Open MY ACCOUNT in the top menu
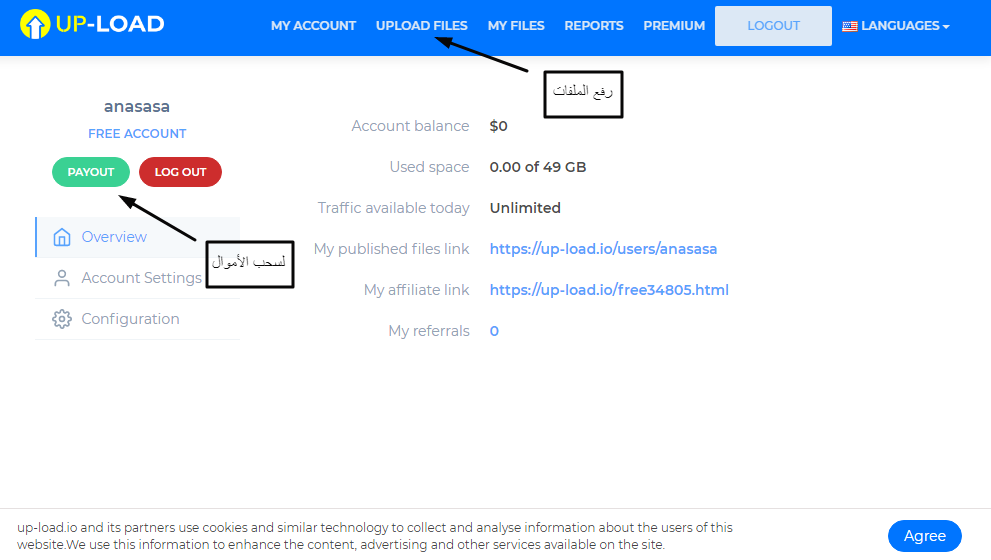This screenshot has height=560, width=991. [313, 26]
